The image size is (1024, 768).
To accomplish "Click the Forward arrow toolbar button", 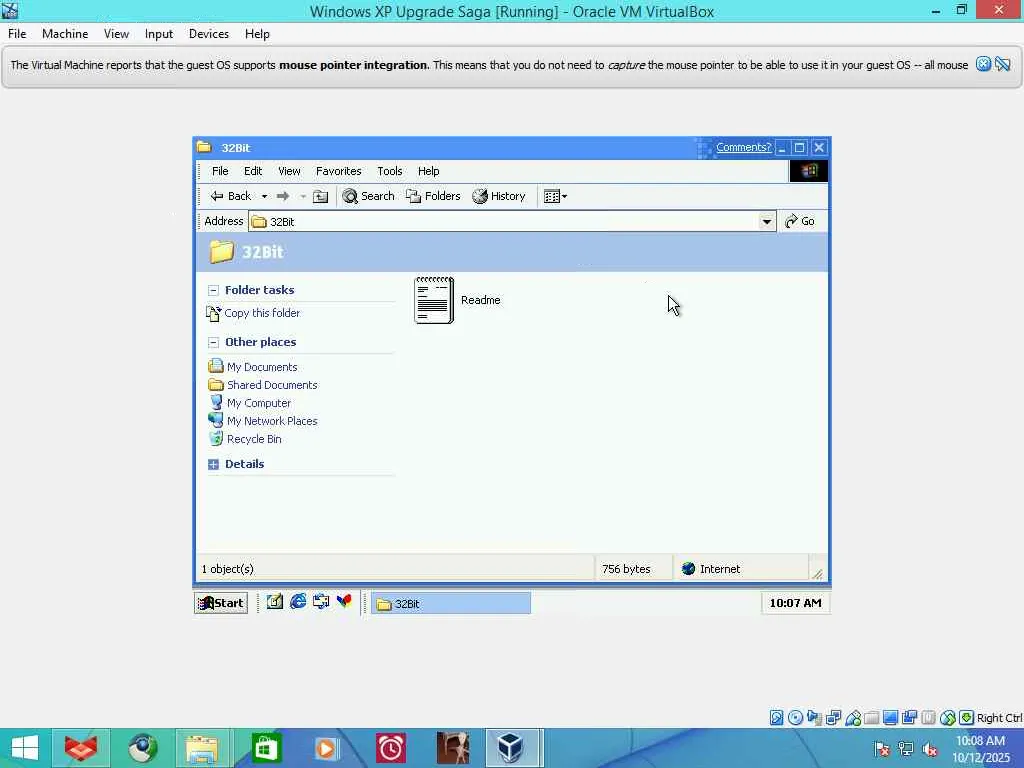I will [x=283, y=196].
